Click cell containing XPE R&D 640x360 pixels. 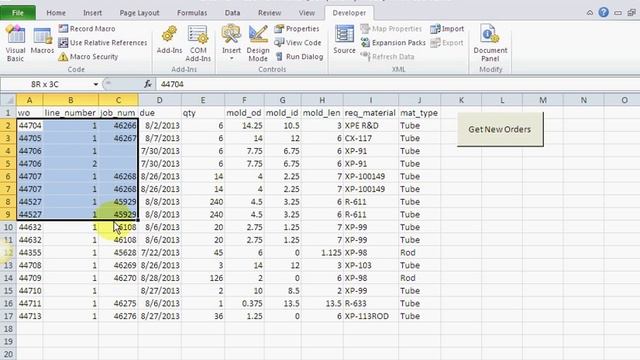(371, 126)
